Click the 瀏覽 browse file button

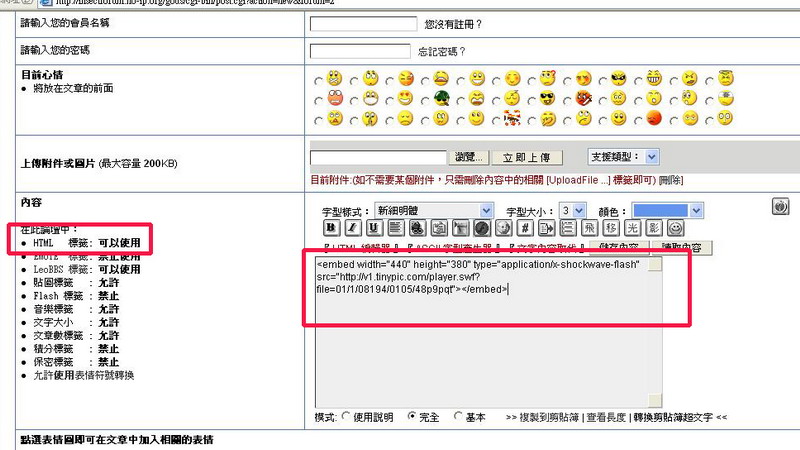(470, 158)
